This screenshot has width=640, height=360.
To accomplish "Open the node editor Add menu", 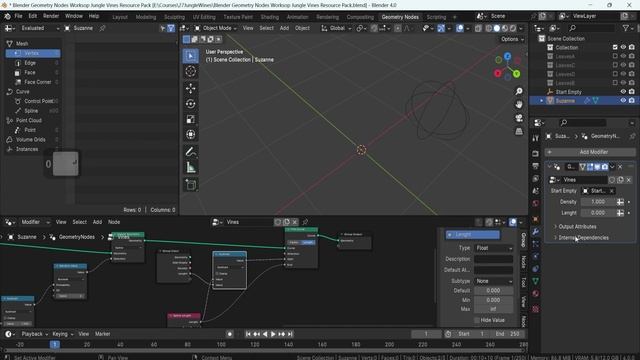I will [97, 222].
